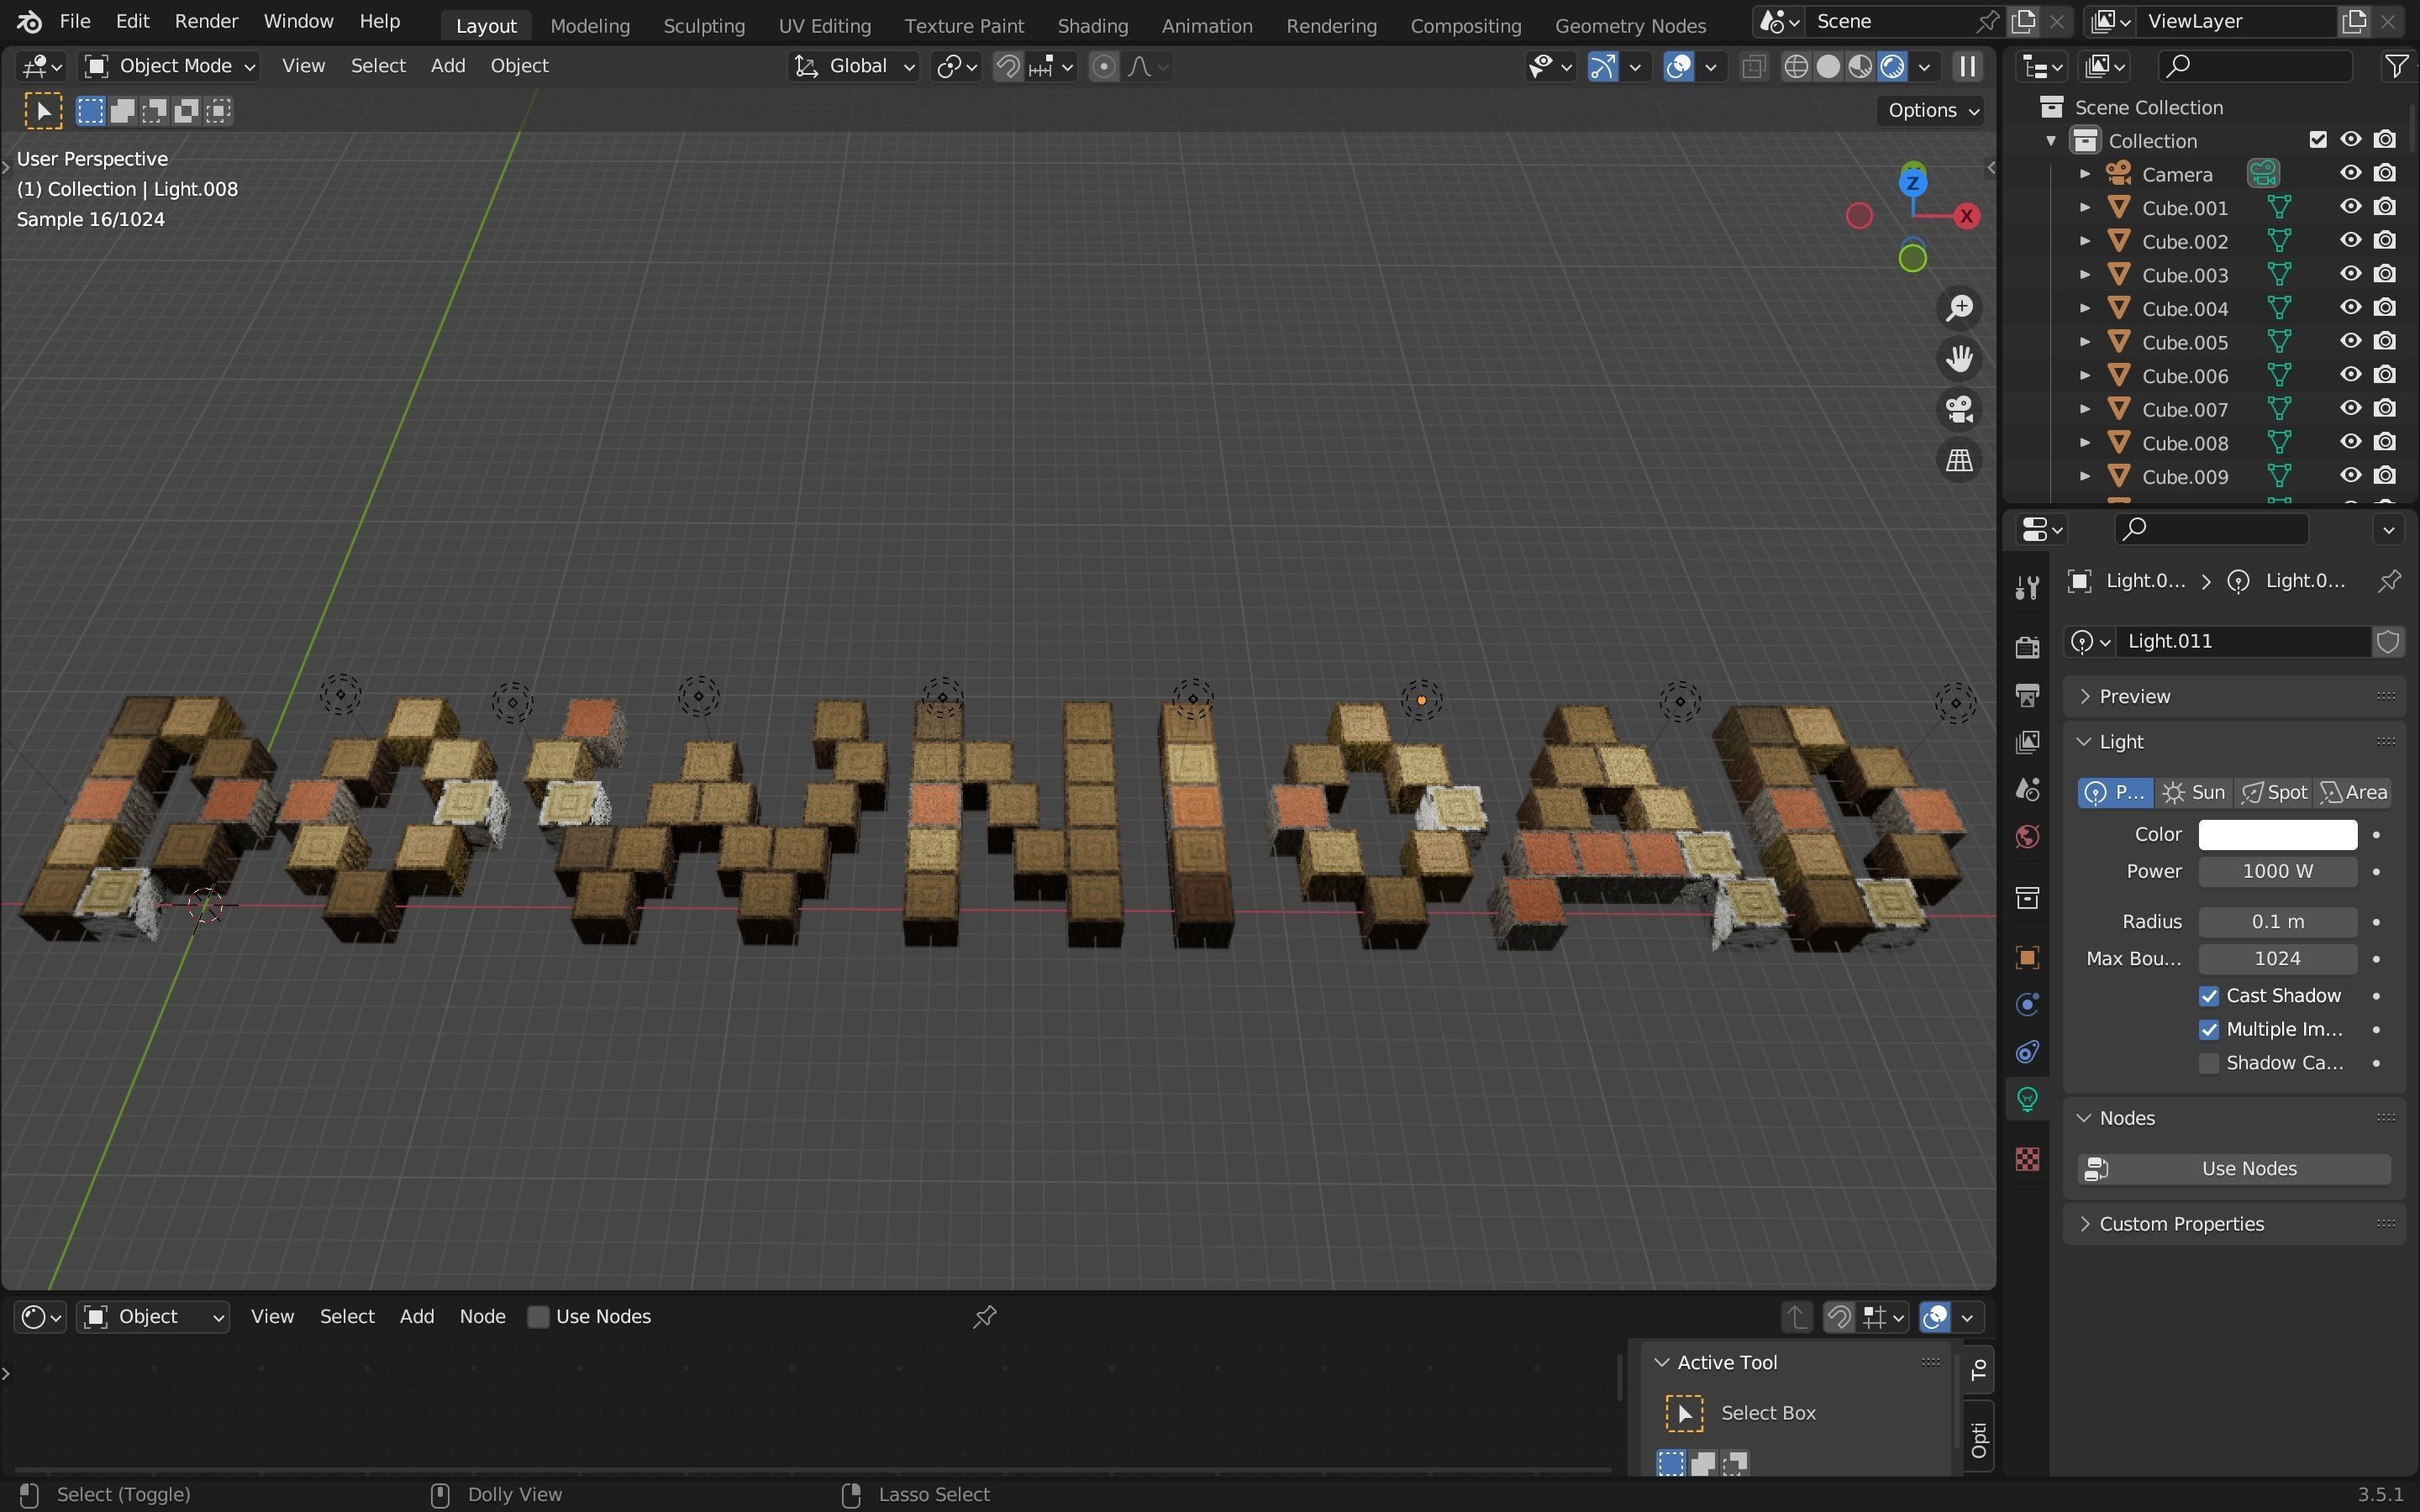Toggle the viewport overlays button

(x=1678, y=67)
